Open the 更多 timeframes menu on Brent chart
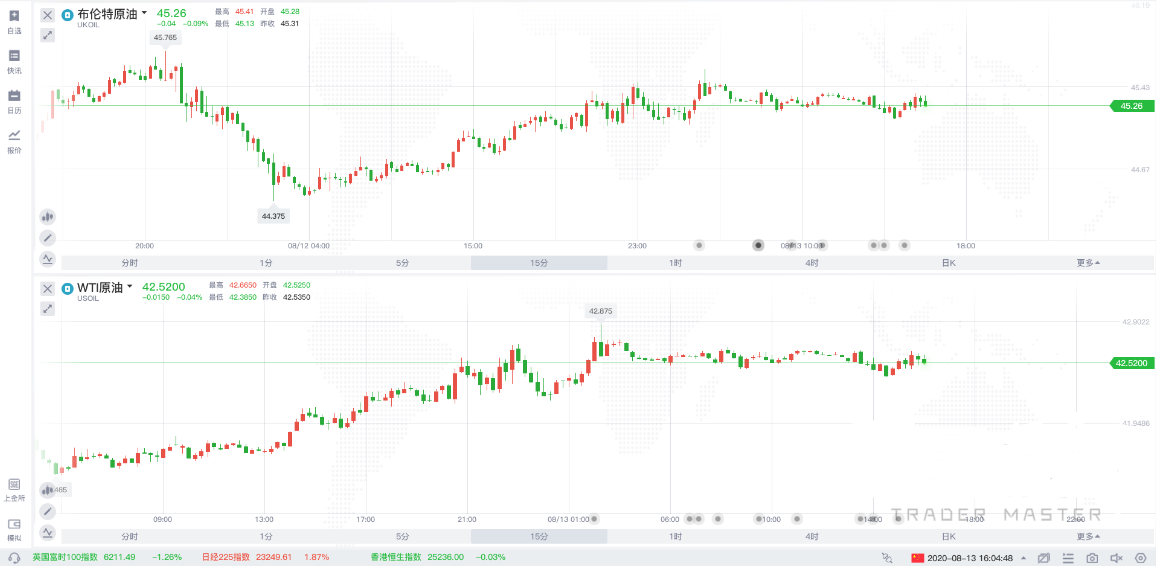Image resolution: width=1159 pixels, height=566 pixels. [x=1088, y=263]
